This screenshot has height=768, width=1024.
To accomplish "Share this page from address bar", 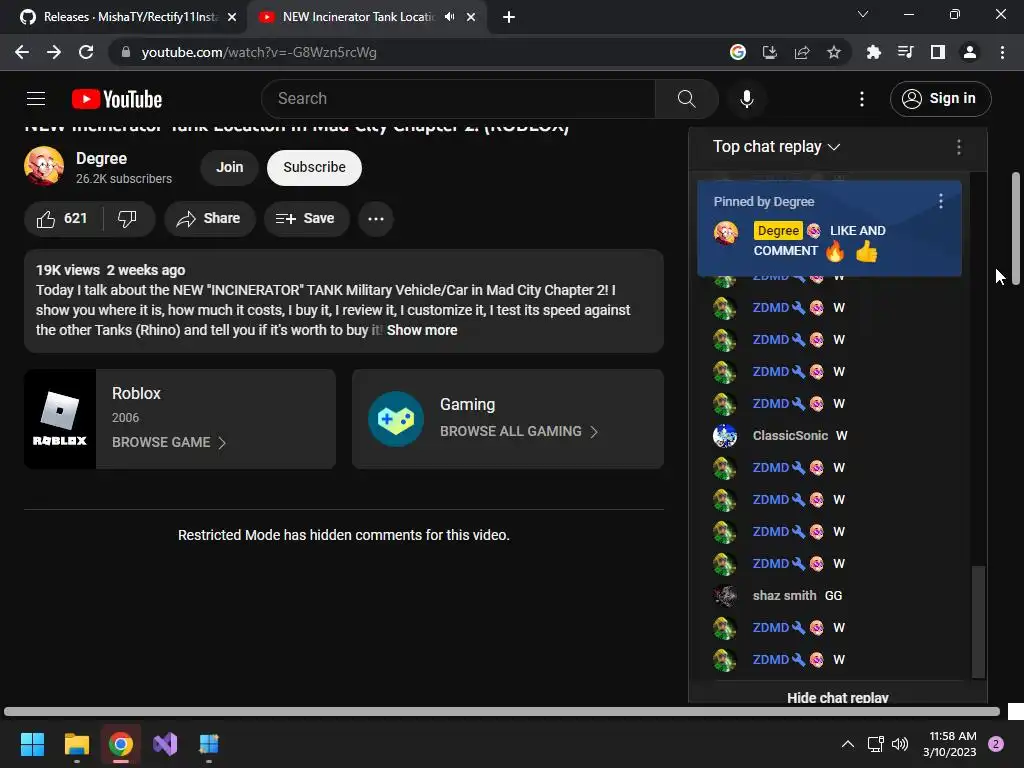I will (x=801, y=52).
